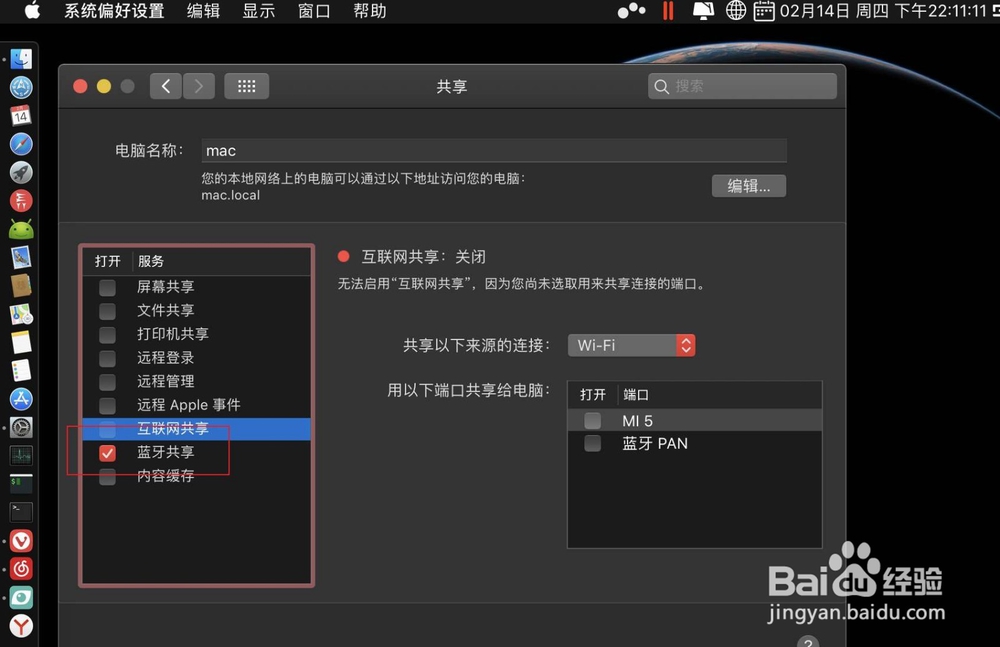Open Terminal from the Dock
Viewport: 1000px width, 647px height.
[x=22, y=513]
